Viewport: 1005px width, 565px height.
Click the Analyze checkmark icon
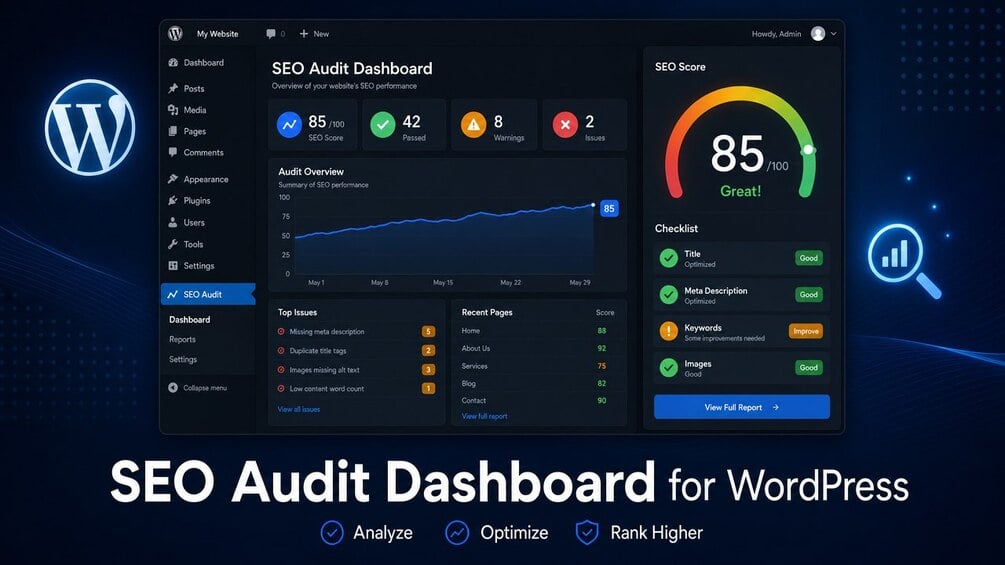(332, 532)
